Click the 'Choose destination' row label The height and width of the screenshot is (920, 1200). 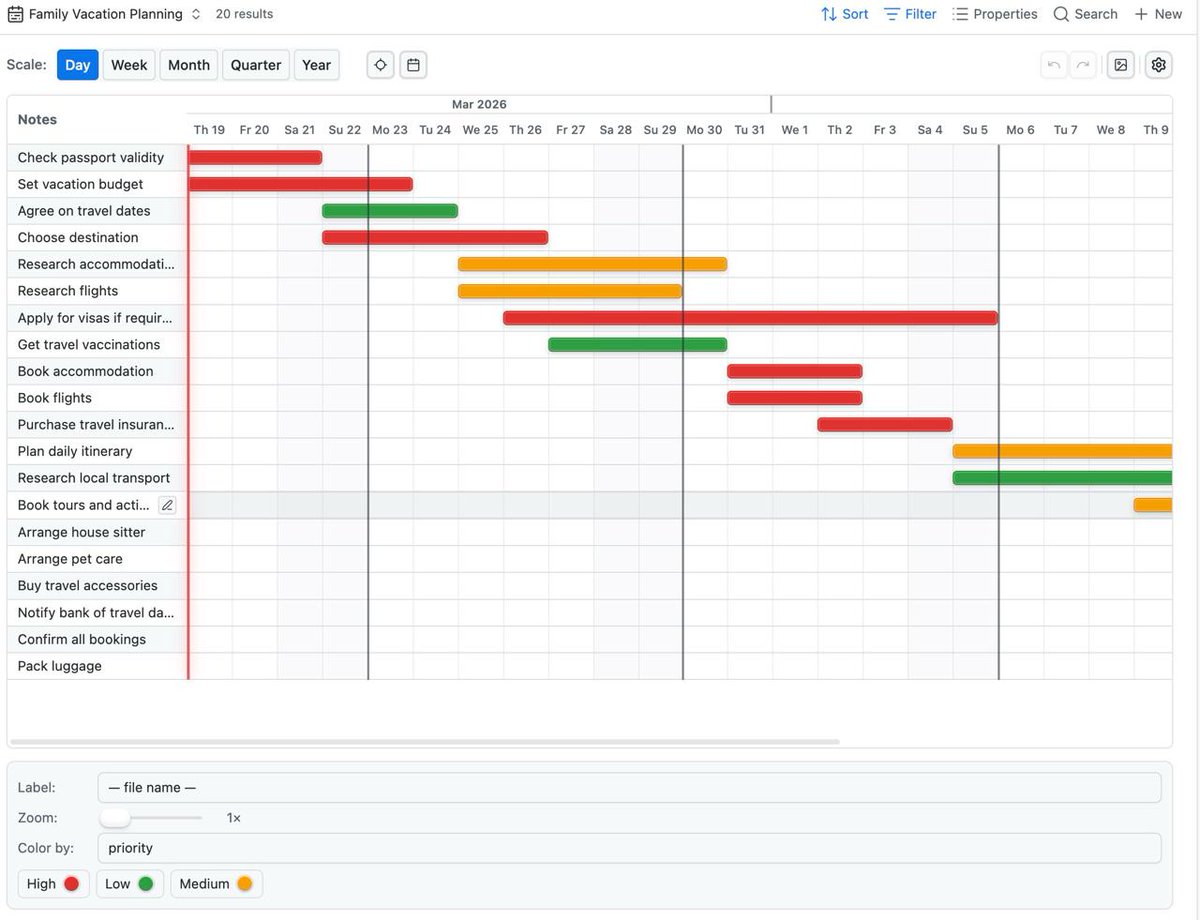[78, 238]
